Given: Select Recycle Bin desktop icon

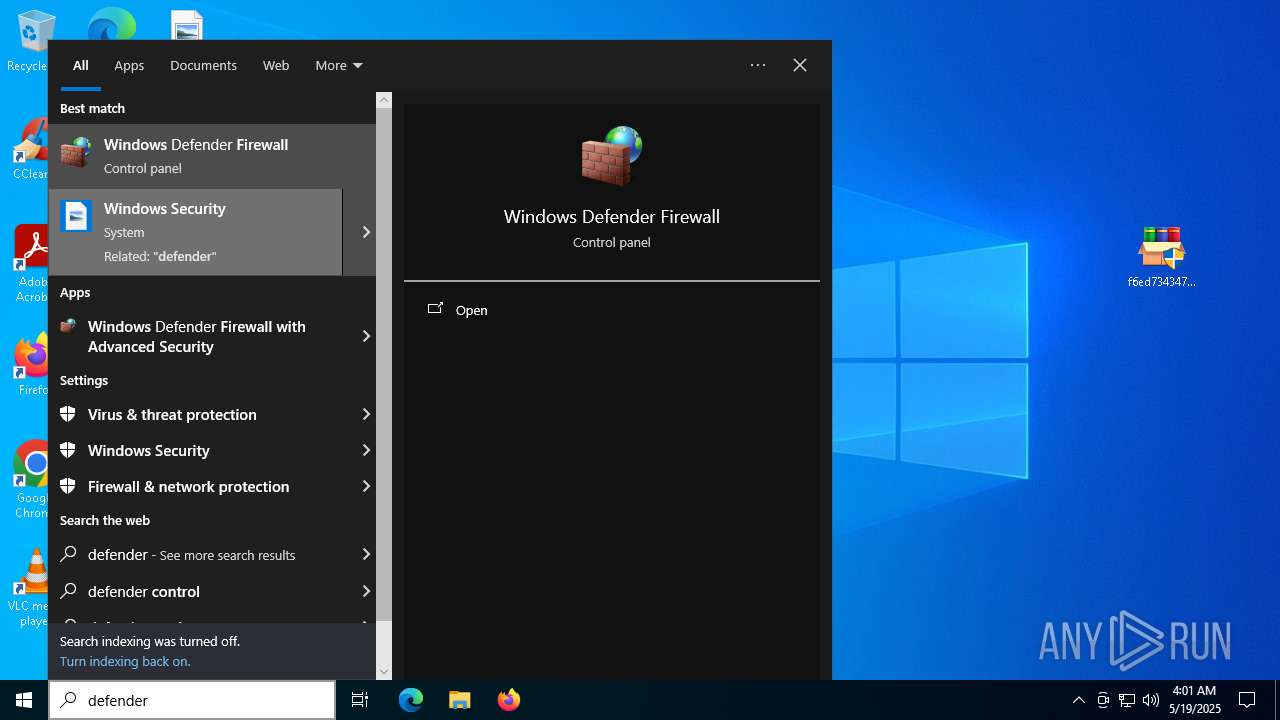Looking at the screenshot, I should (30, 41).
